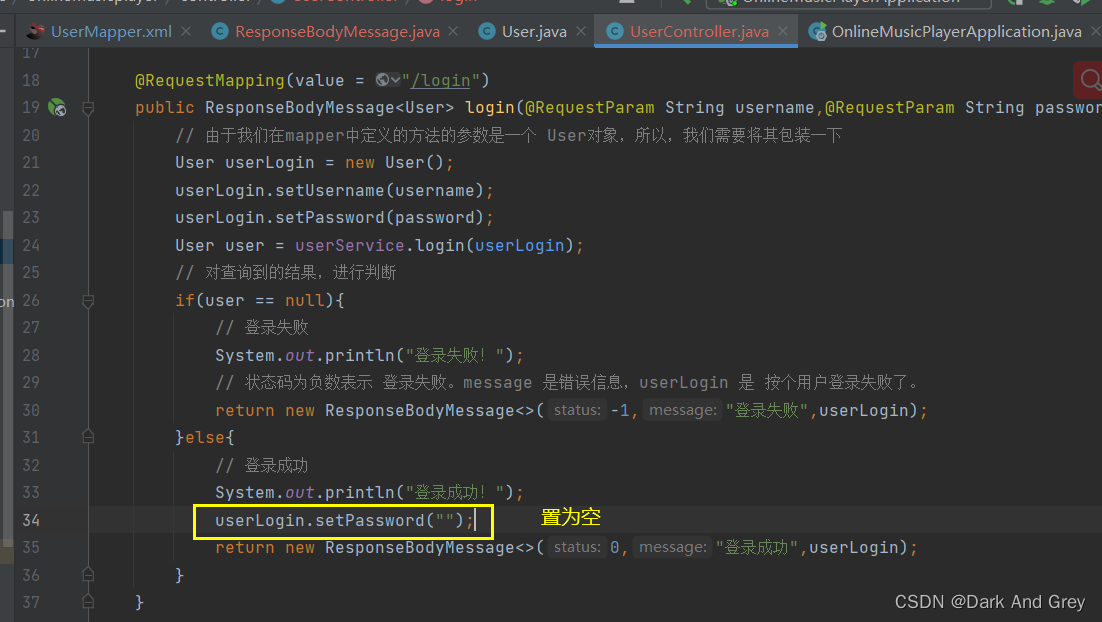
Task: Click the "登录失败" string on line 30
Action: pos(767,410)
